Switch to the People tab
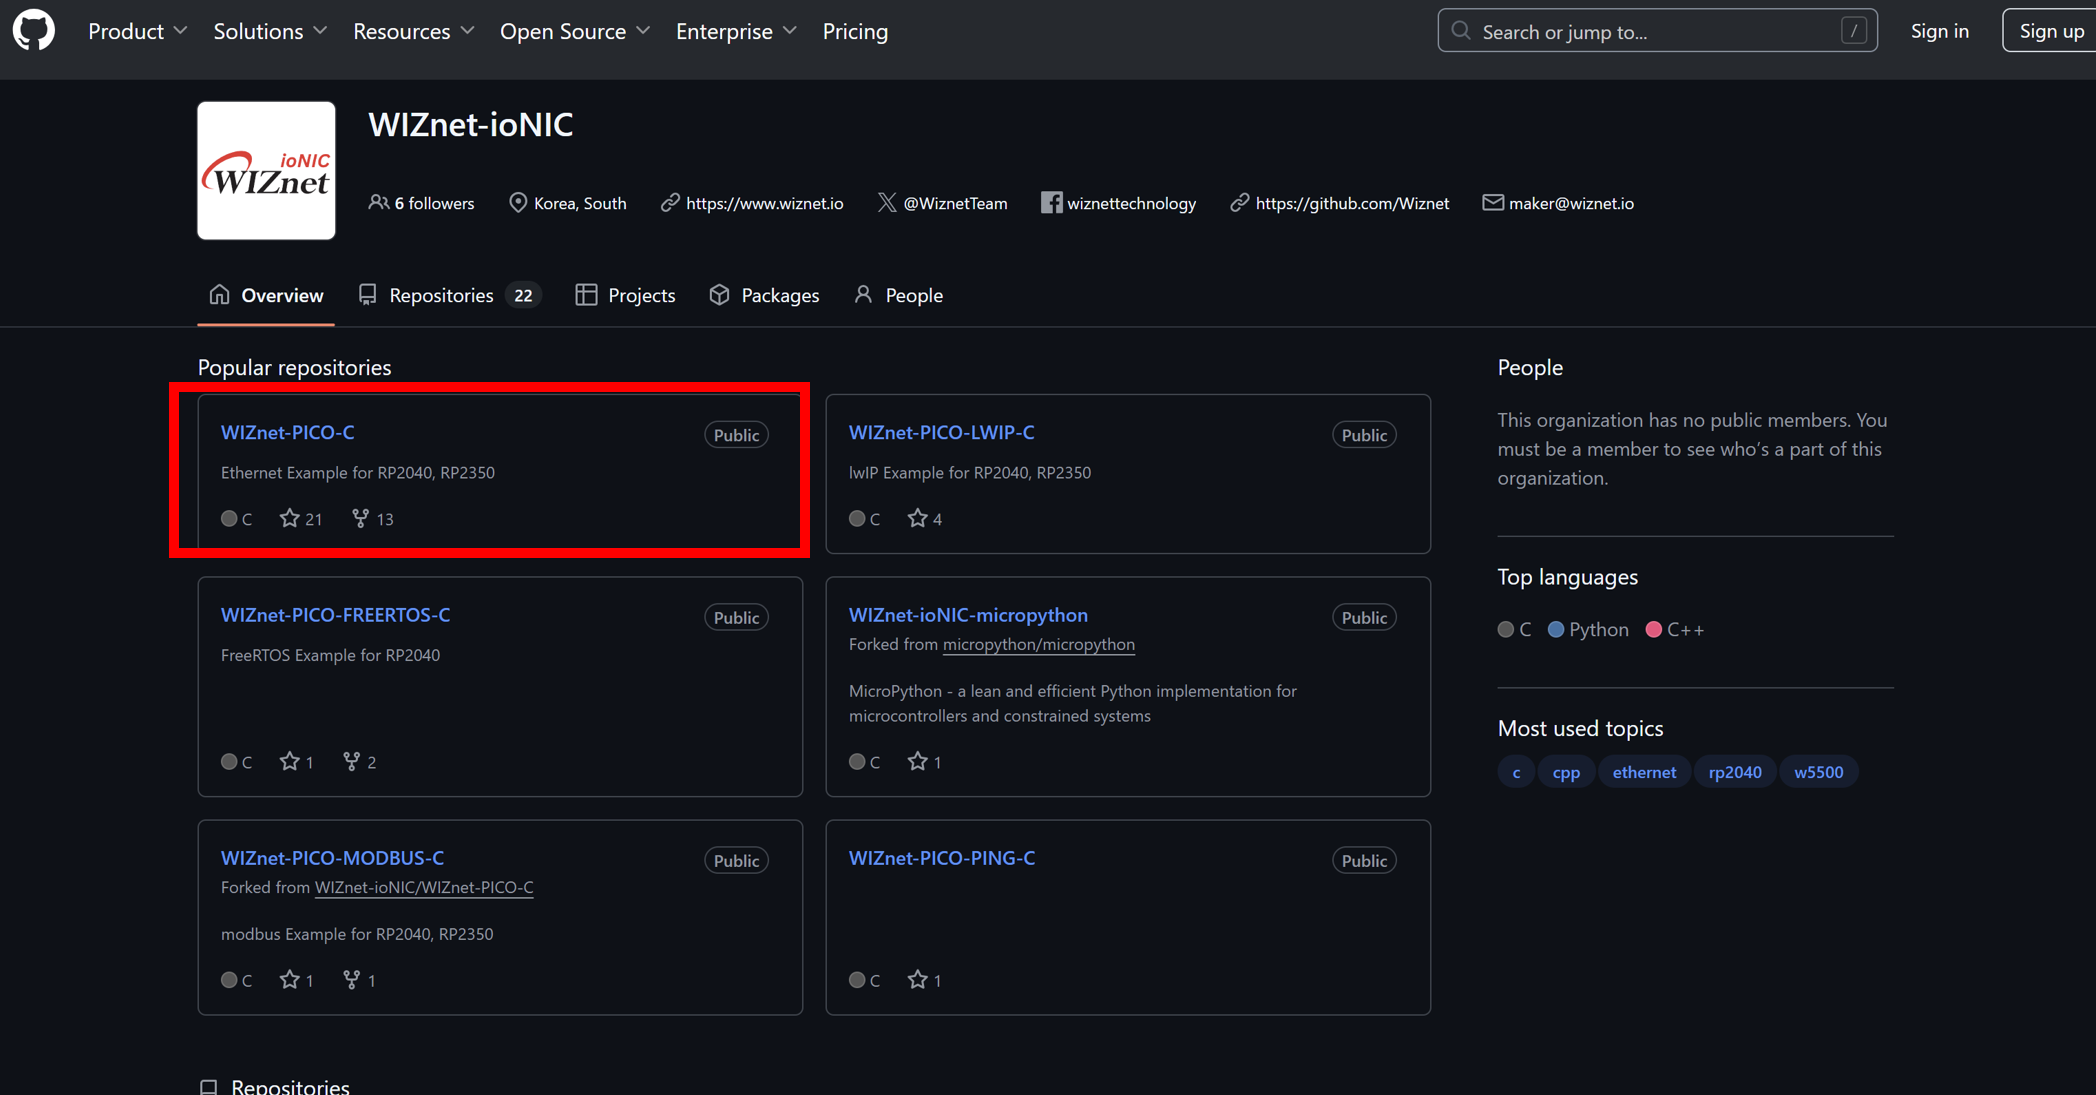This screenshot has width=2096, height=1095. [899, 295]
